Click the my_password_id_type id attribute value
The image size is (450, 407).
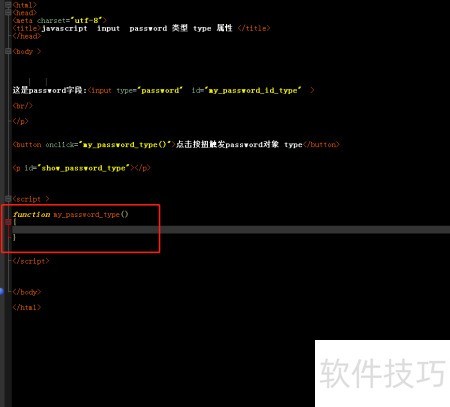(x=253, y=90)
